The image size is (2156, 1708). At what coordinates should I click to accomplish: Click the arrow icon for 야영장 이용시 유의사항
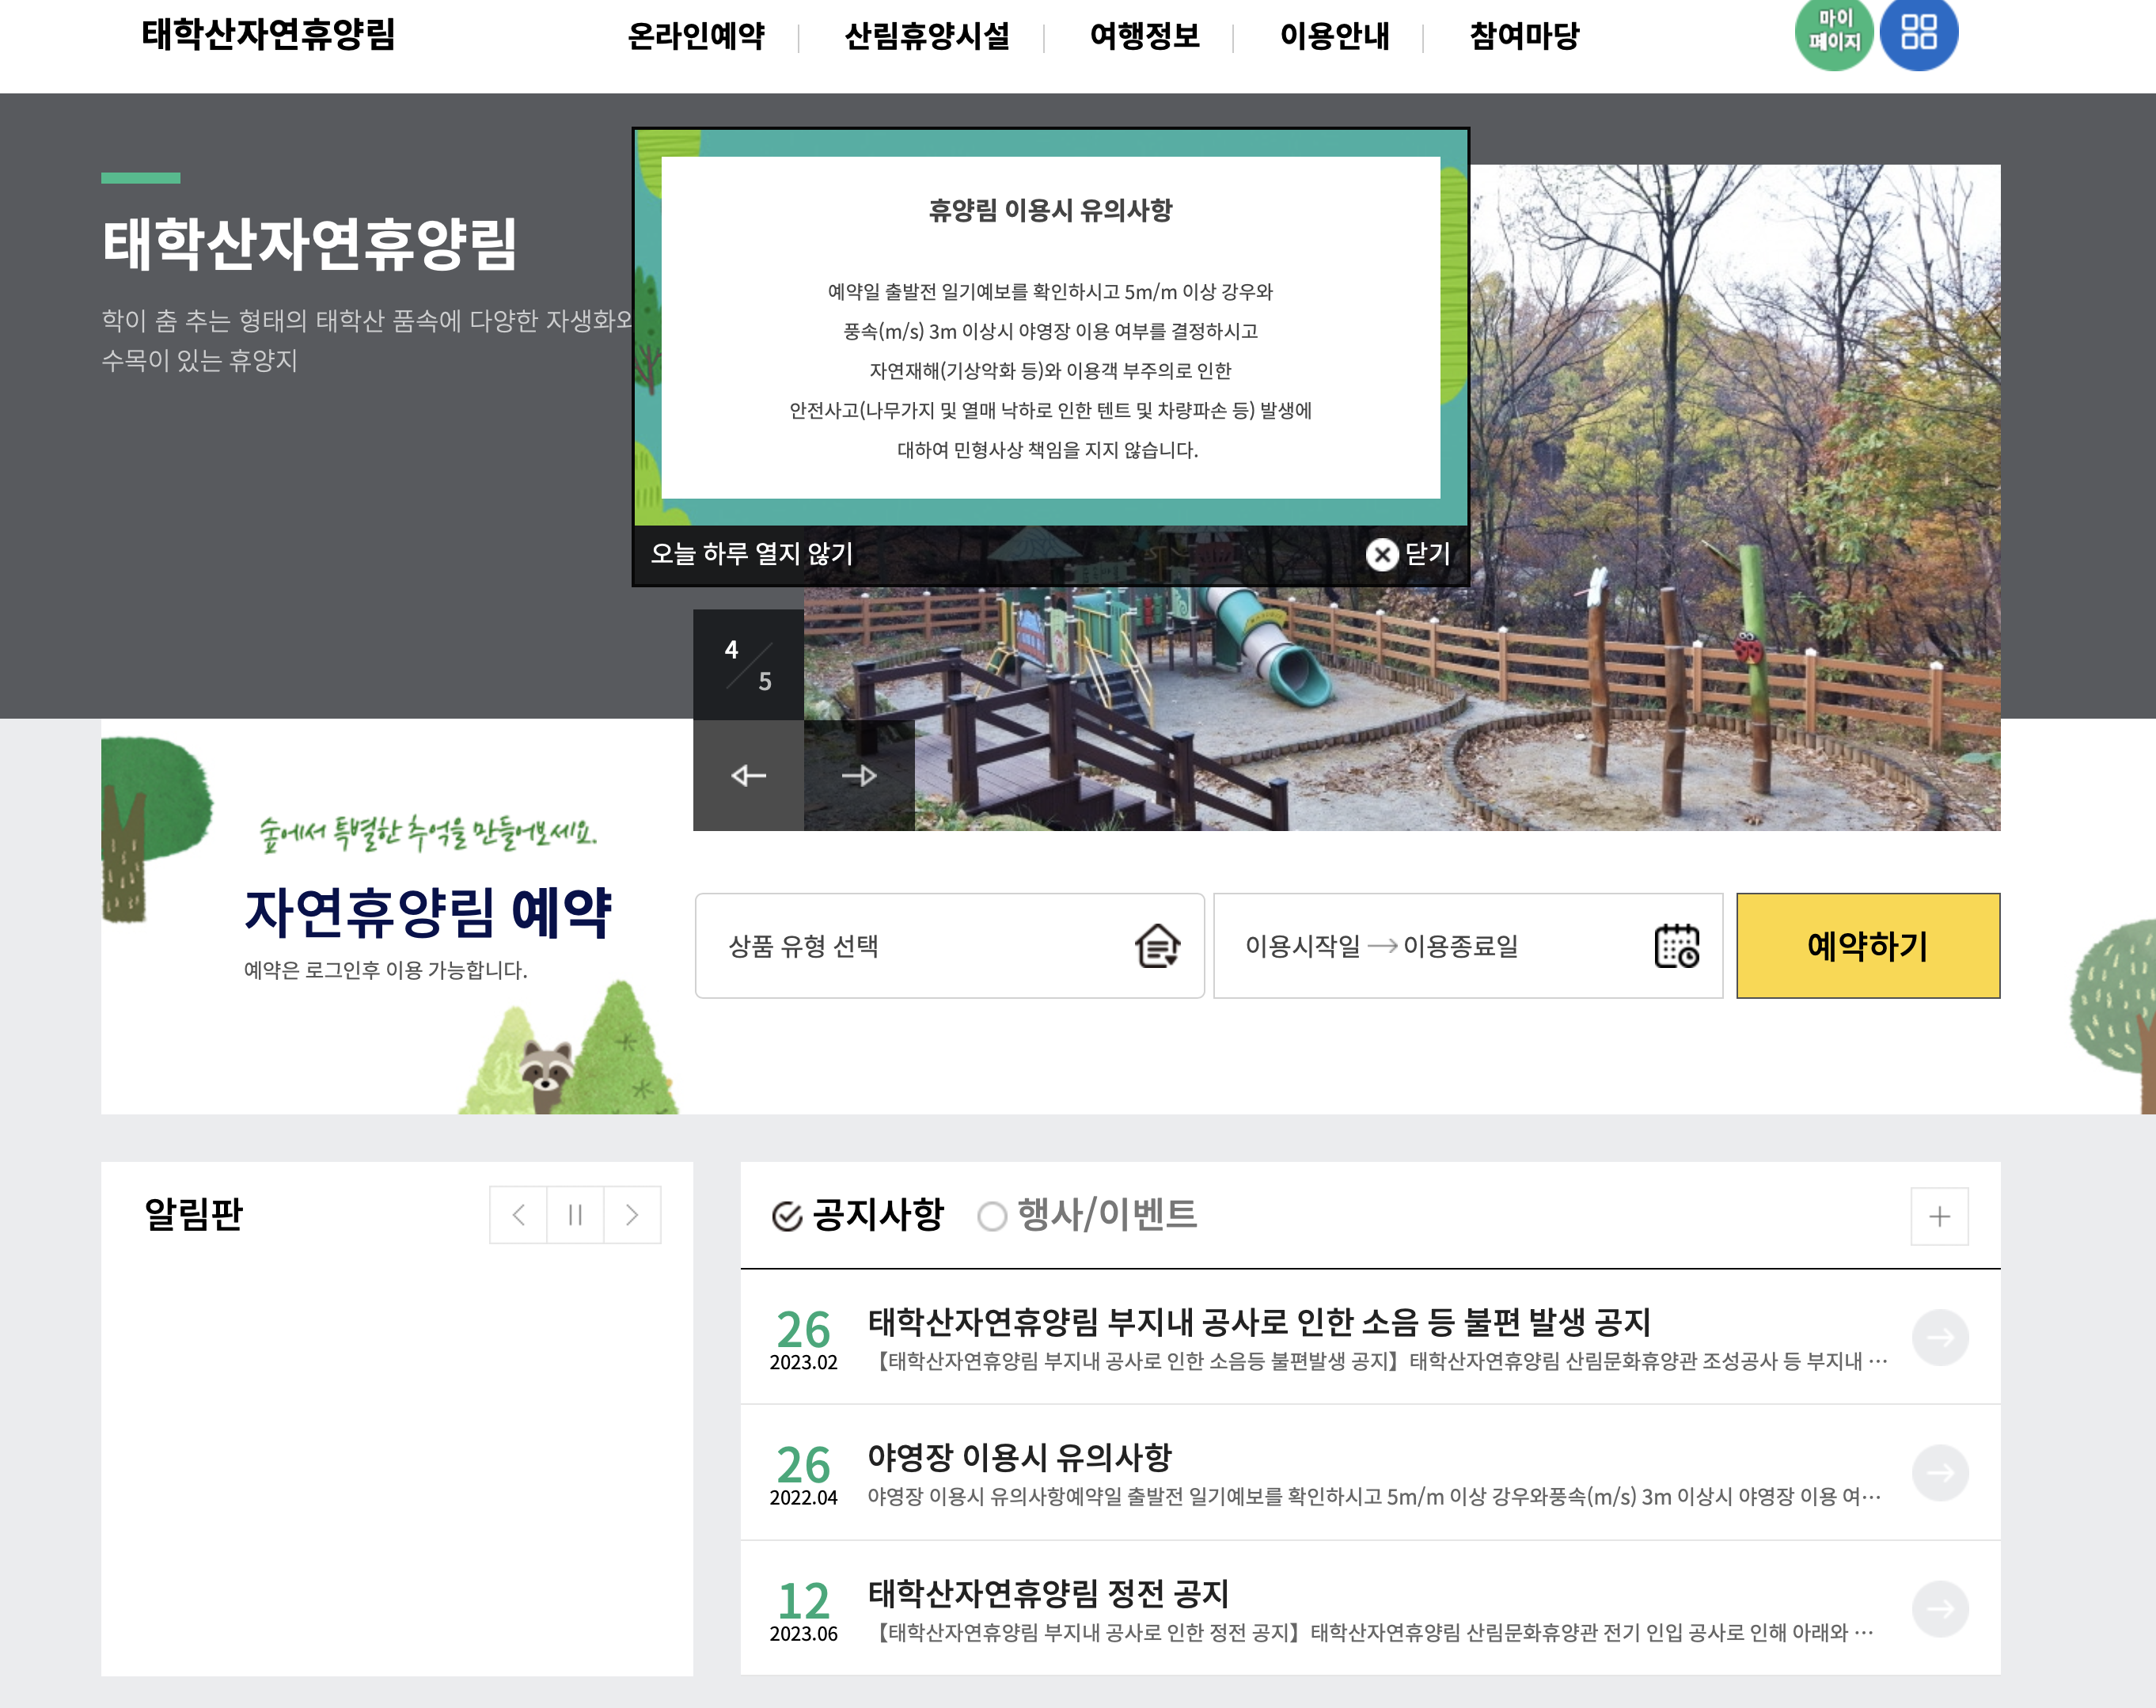[1940, 1473]
